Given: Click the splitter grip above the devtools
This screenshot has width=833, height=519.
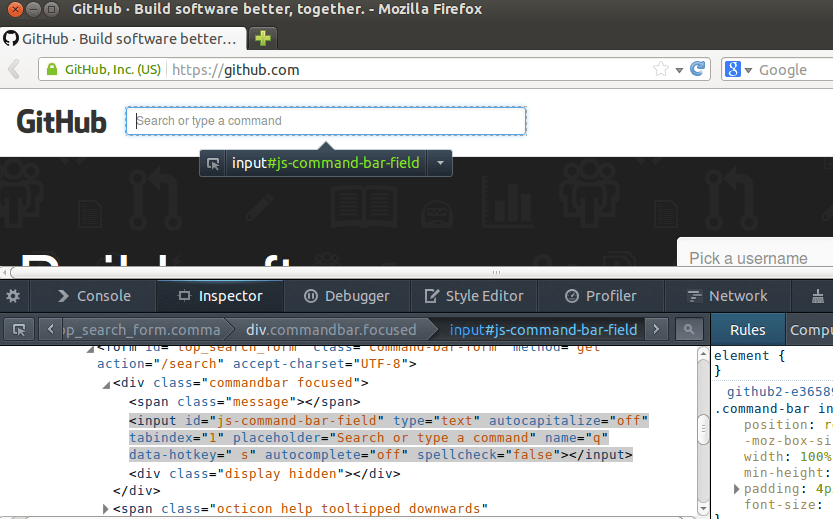Looking at the screenshot, I should (x=496, y=272).
